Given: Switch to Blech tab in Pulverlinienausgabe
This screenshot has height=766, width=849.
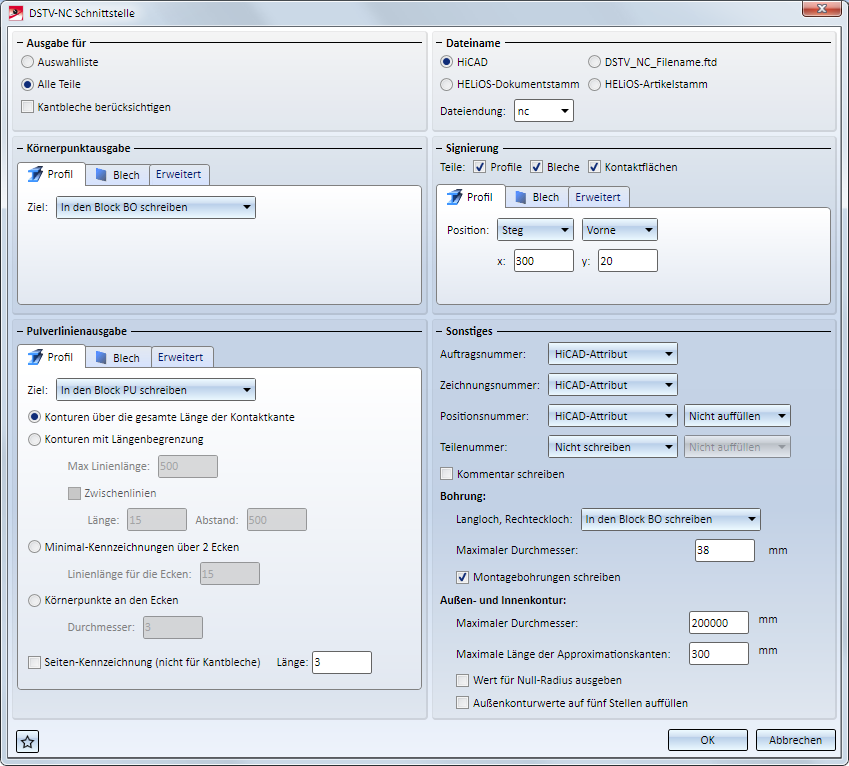Looking at the screenshot, I should tap(118, 358).
